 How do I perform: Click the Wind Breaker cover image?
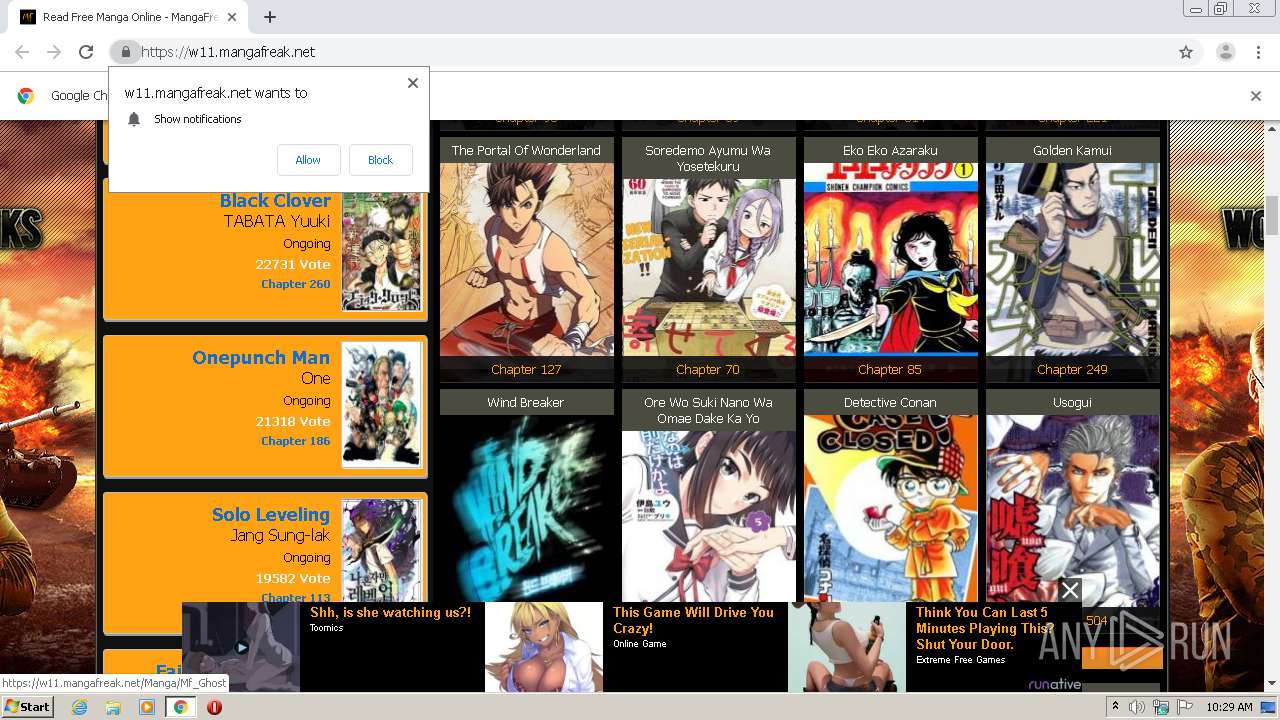[x=527, y=508]
